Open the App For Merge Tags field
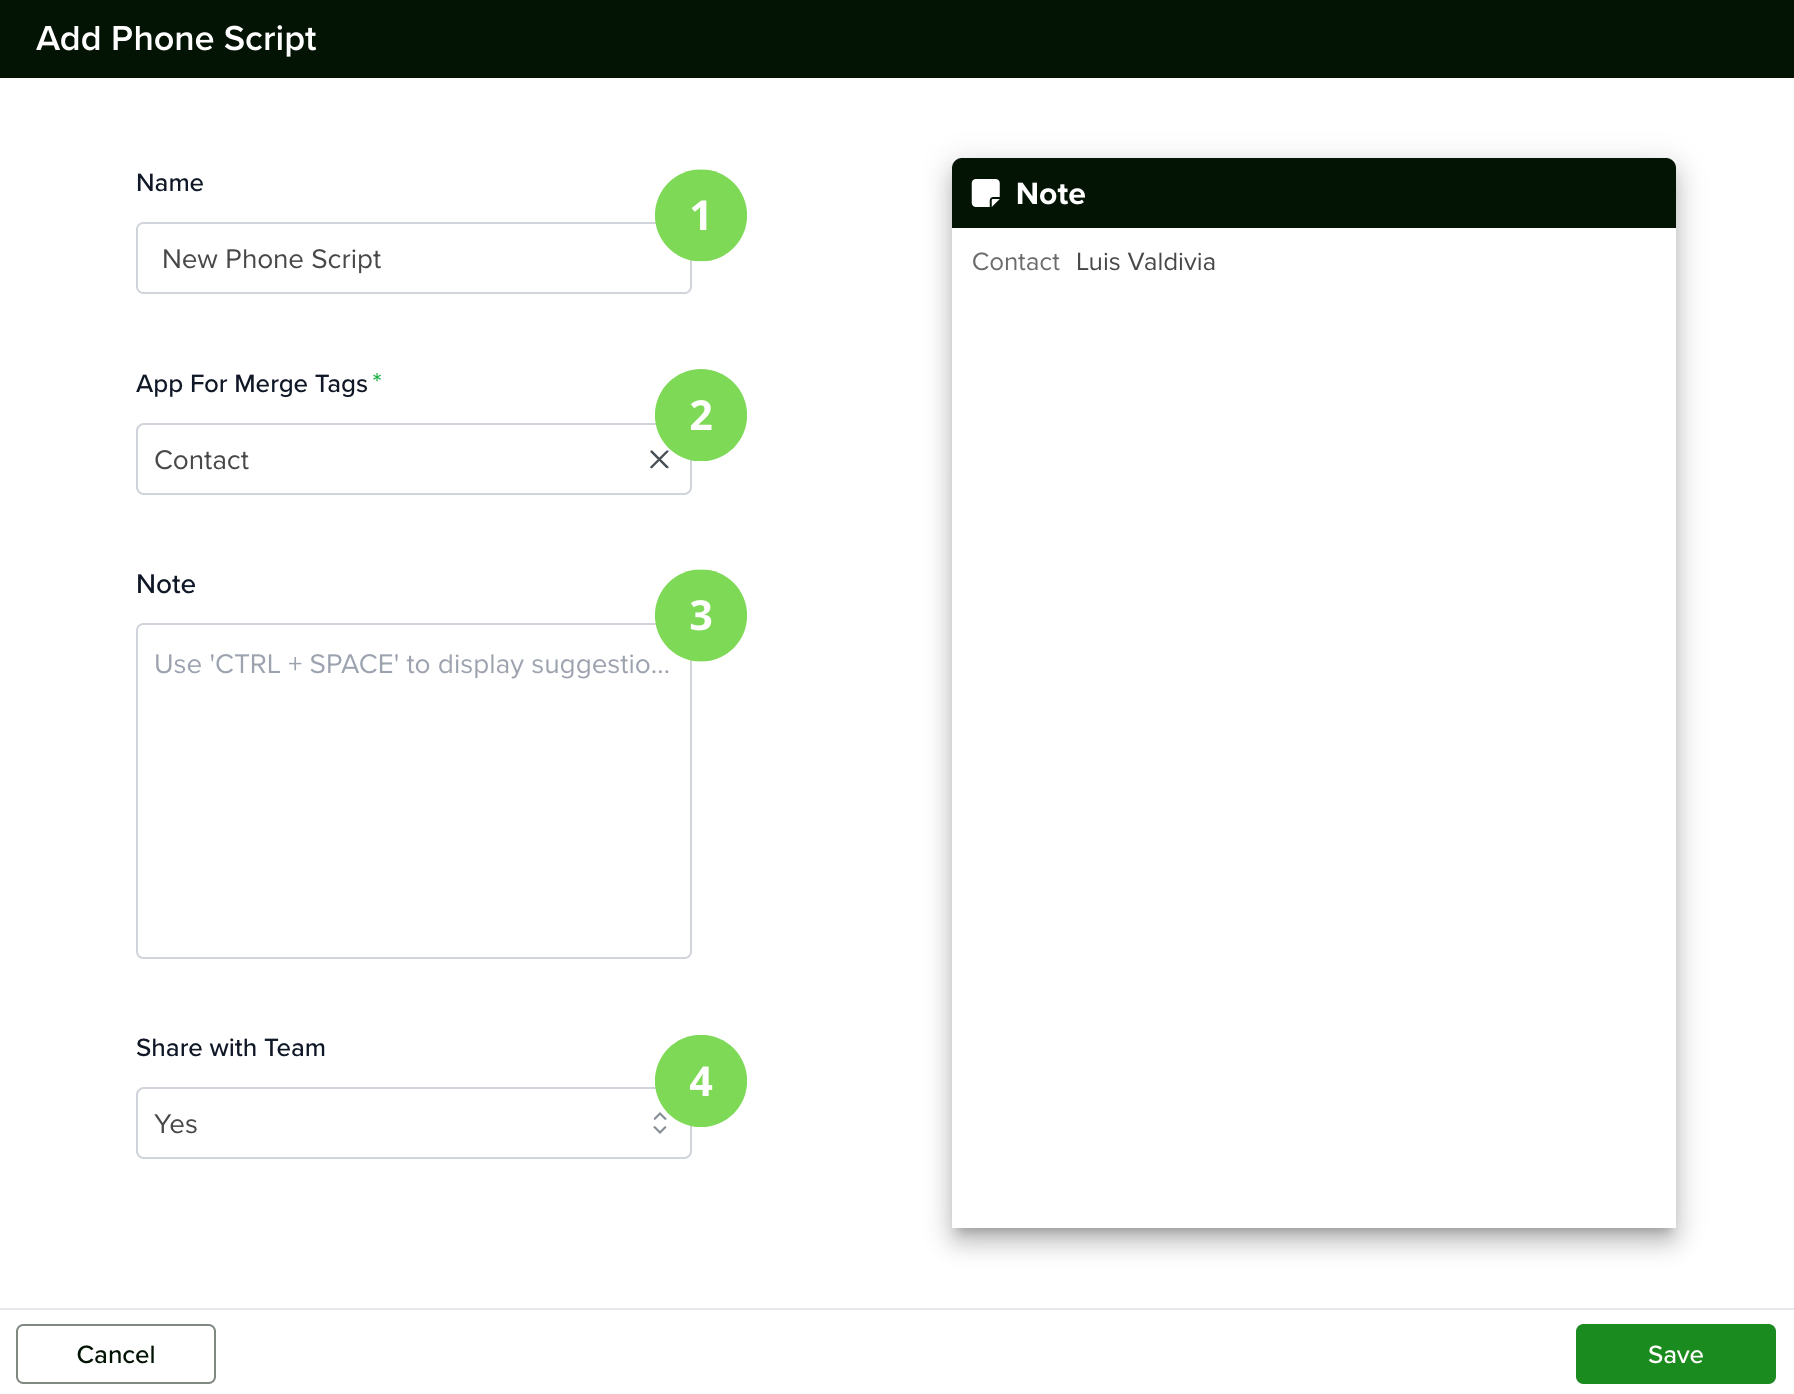Viewport: 1794px width, 1394px height. click(413, 459)
